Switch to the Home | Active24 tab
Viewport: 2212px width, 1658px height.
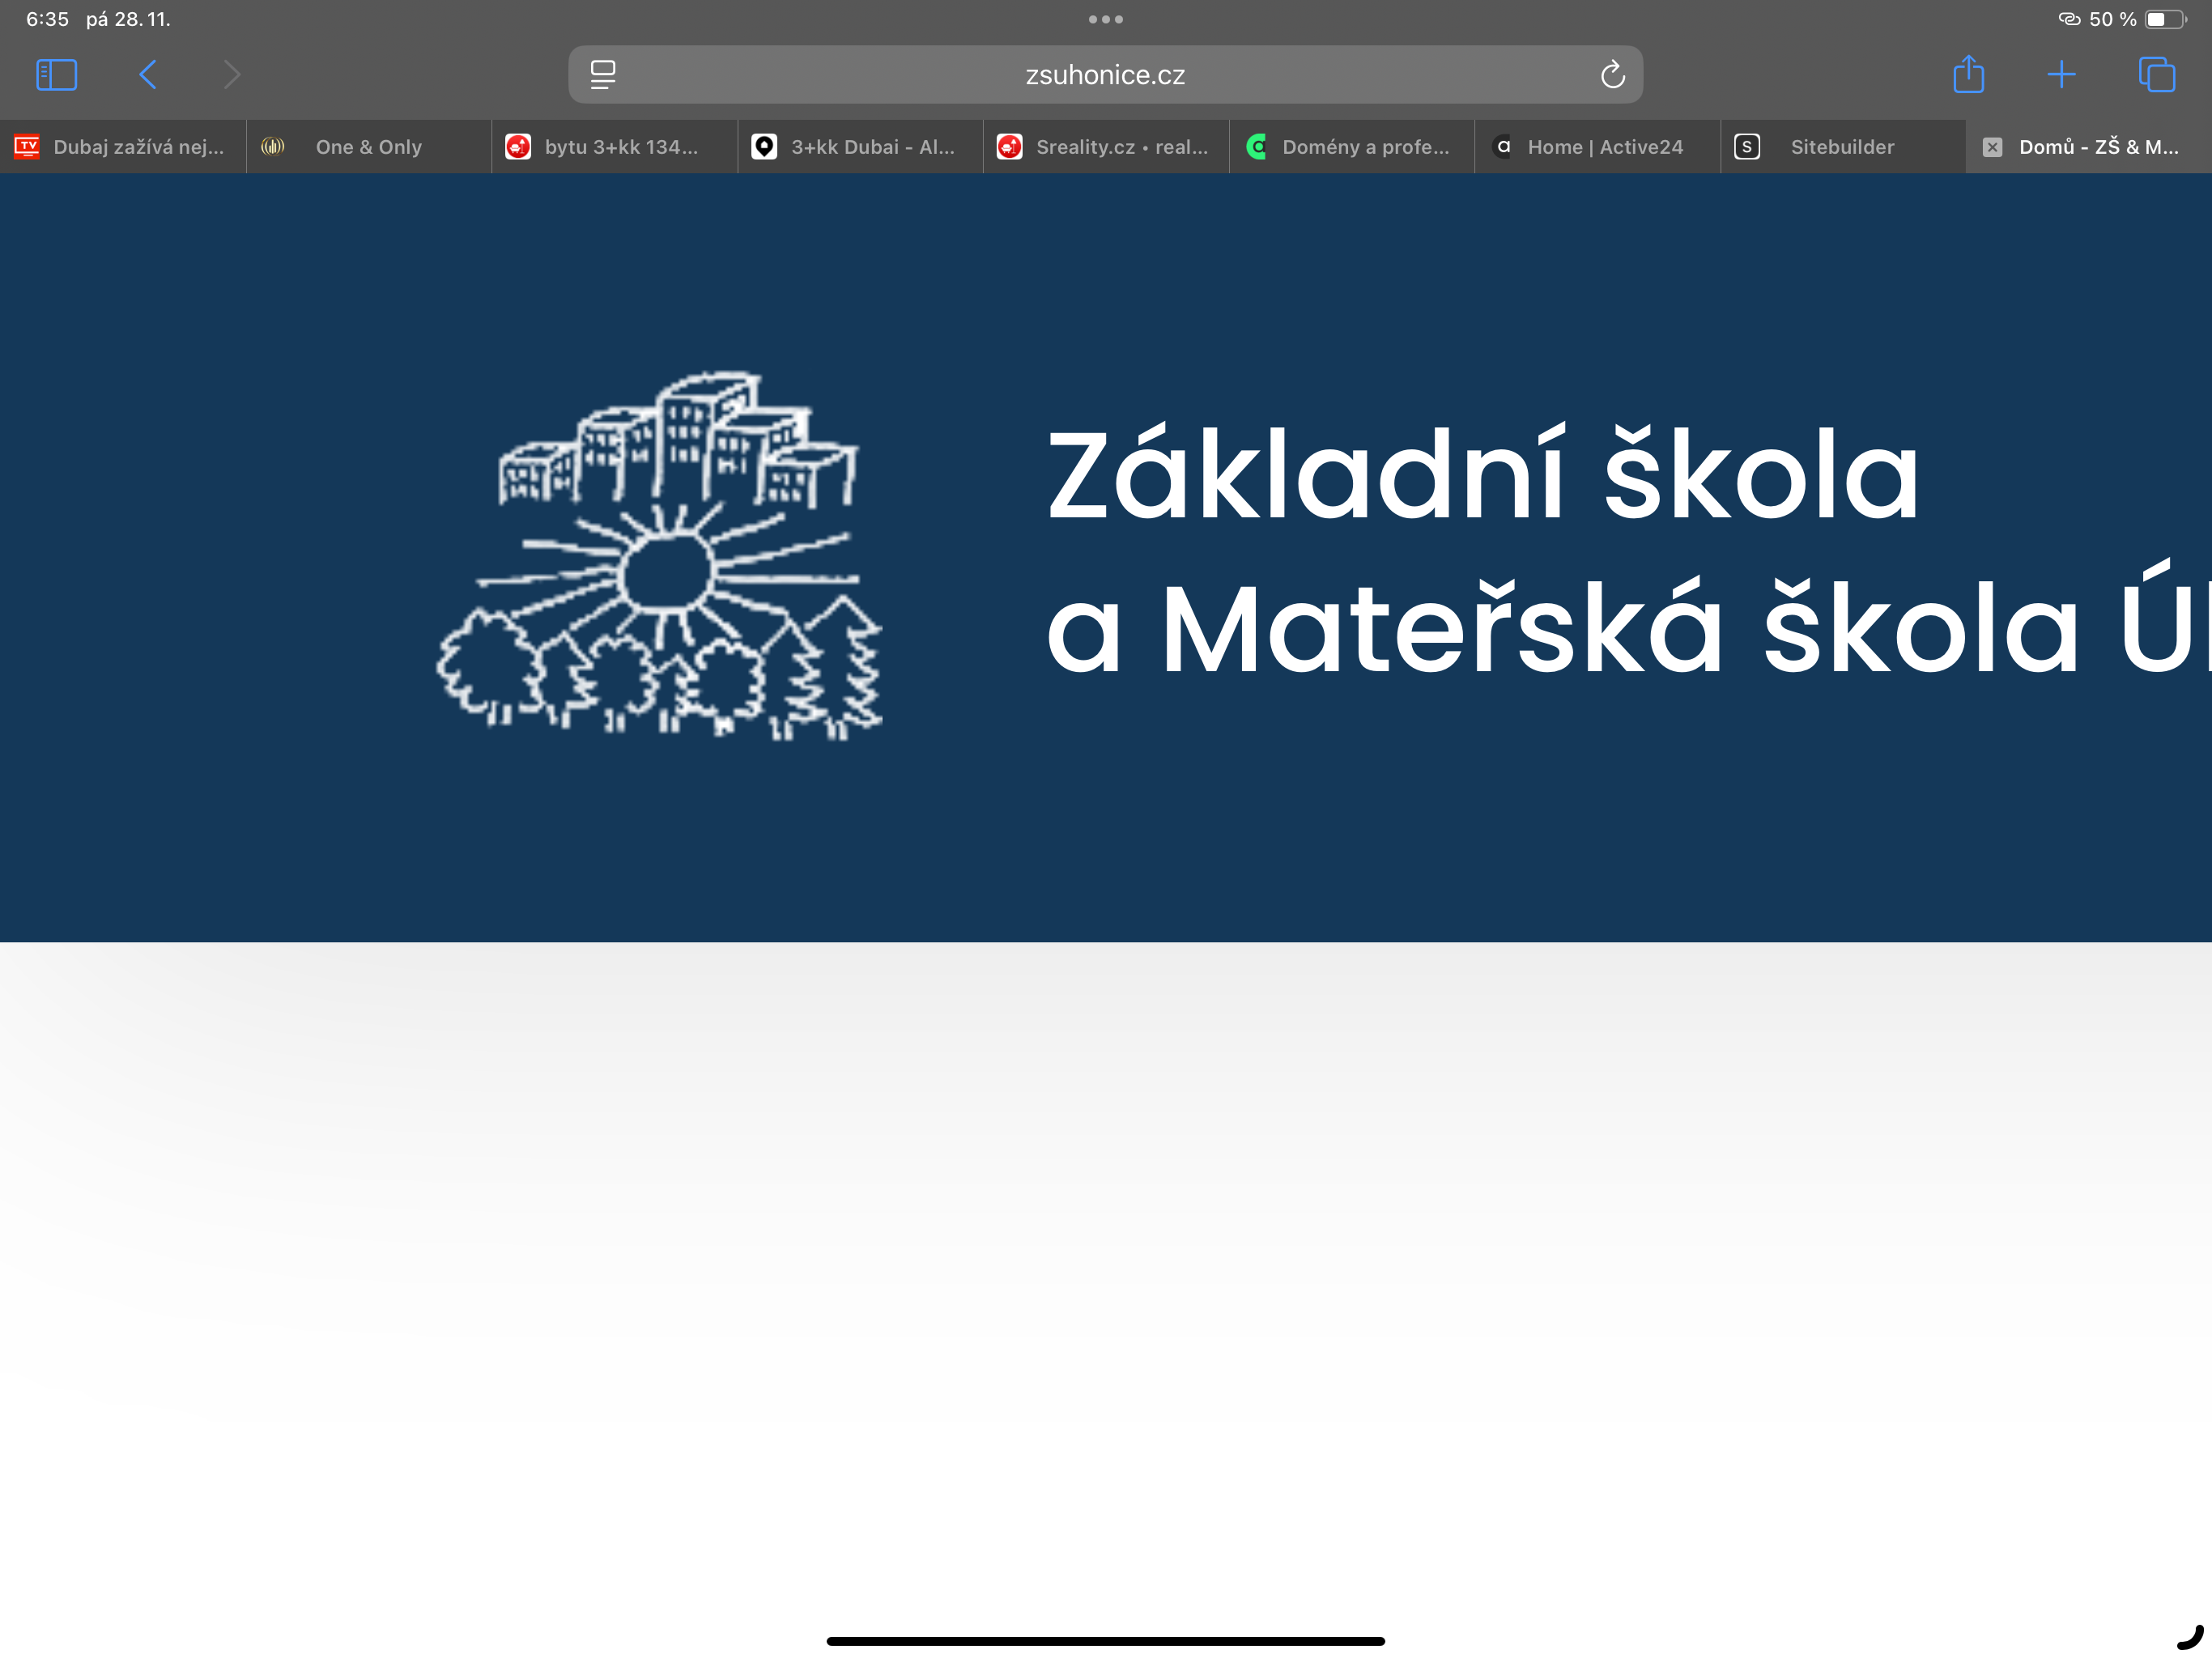(x=1597, y=147)
